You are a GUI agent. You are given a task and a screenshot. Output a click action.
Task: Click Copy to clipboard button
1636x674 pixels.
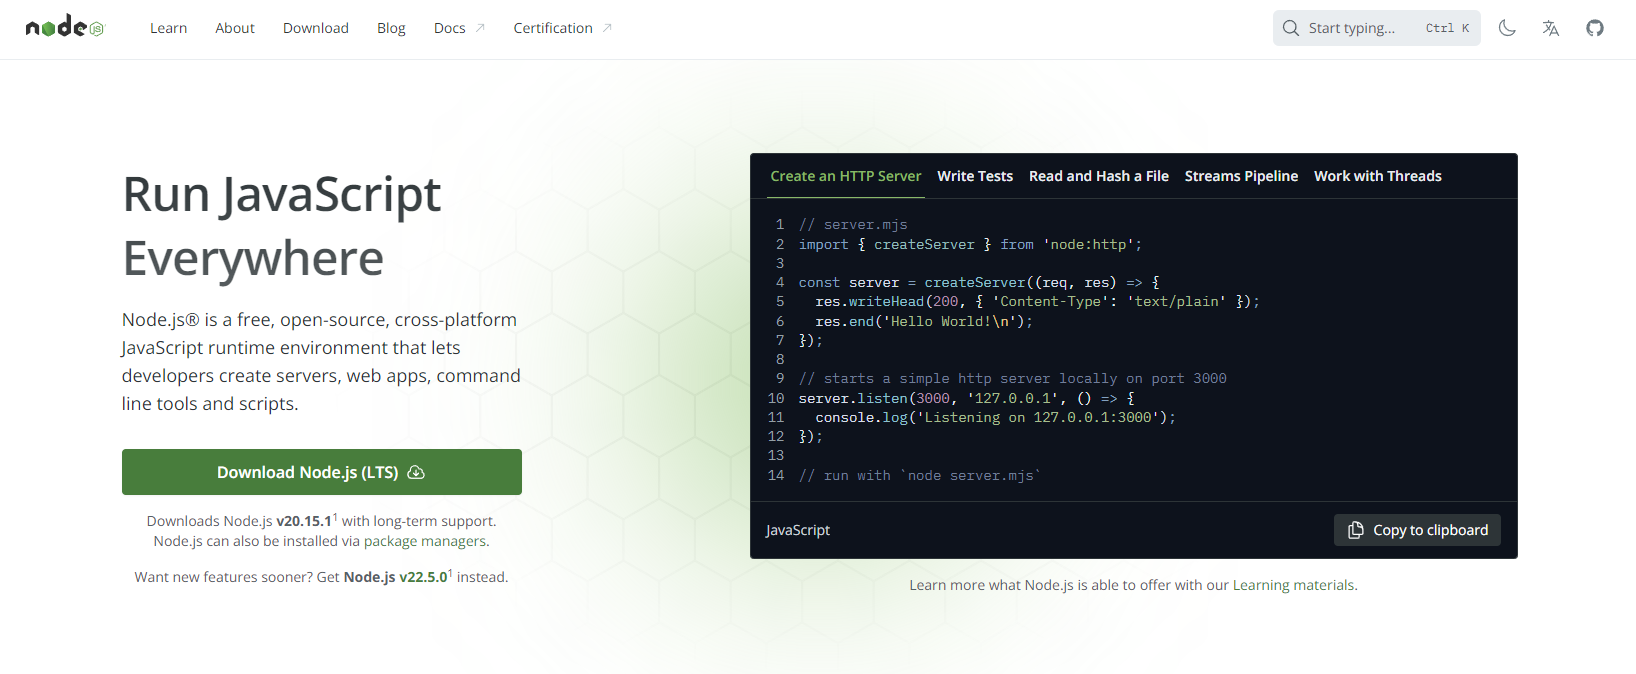[x=1417, y=530]
